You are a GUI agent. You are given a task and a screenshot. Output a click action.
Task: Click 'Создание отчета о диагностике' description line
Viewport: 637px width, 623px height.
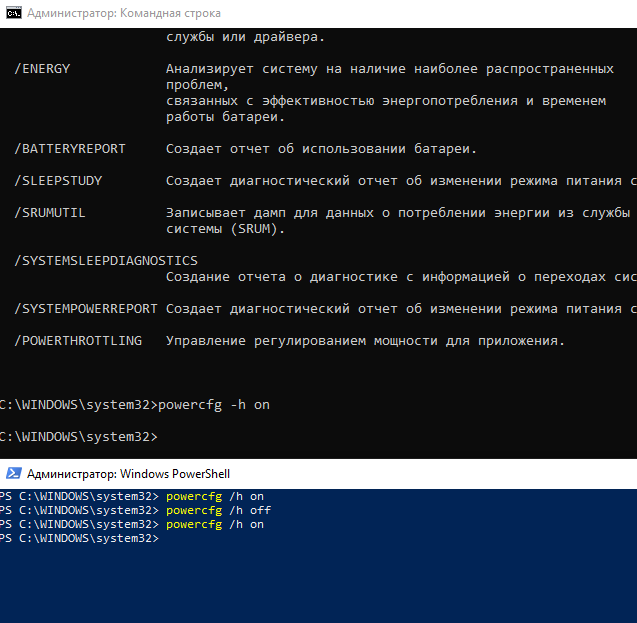click(401, 277)
